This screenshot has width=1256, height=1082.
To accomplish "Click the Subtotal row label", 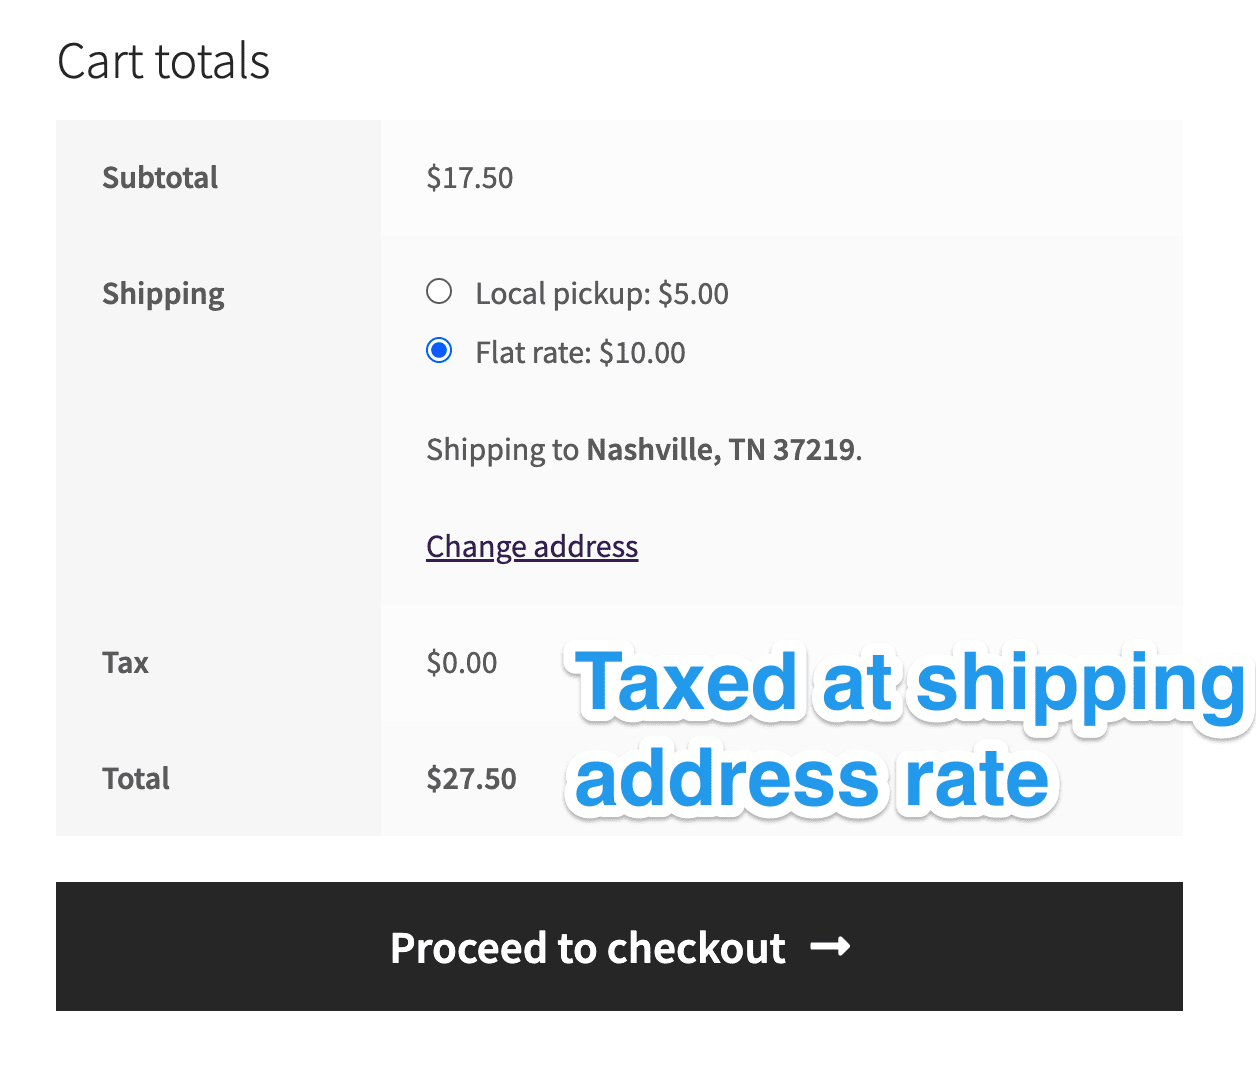I will pos(160,178).
